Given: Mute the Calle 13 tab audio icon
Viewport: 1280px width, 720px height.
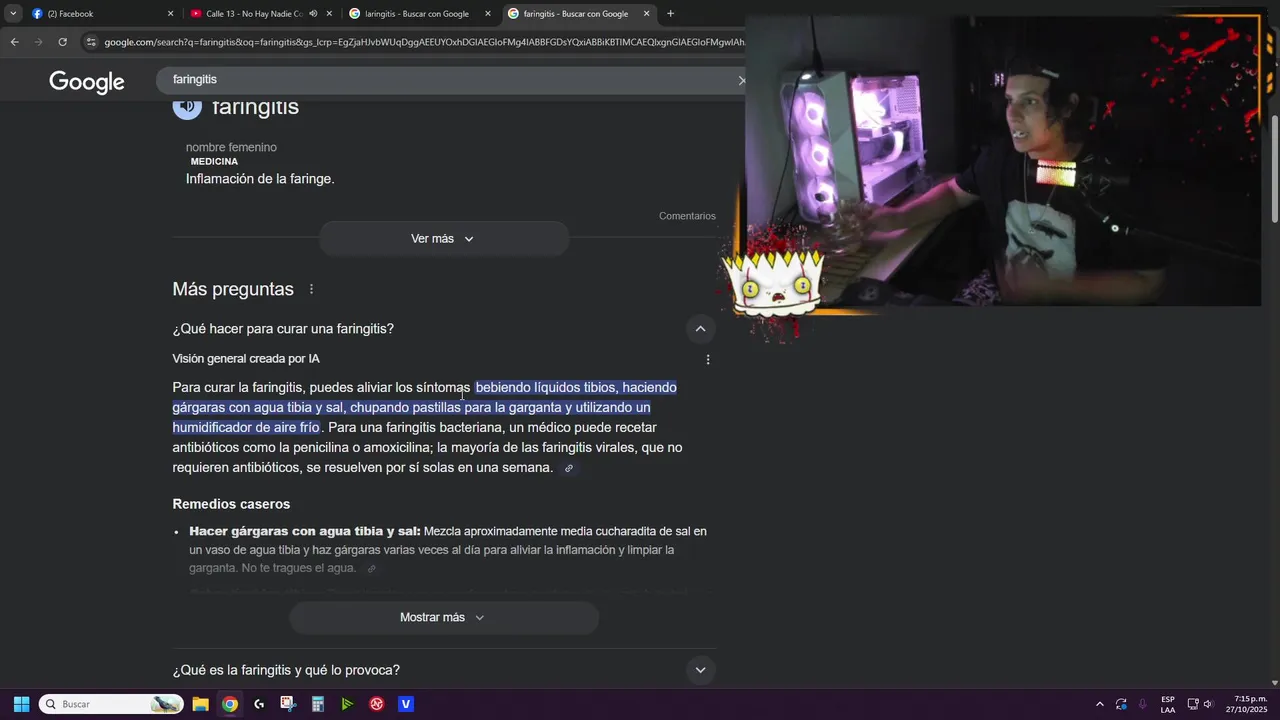Looking at the screenshot, I should coord(313,14).
